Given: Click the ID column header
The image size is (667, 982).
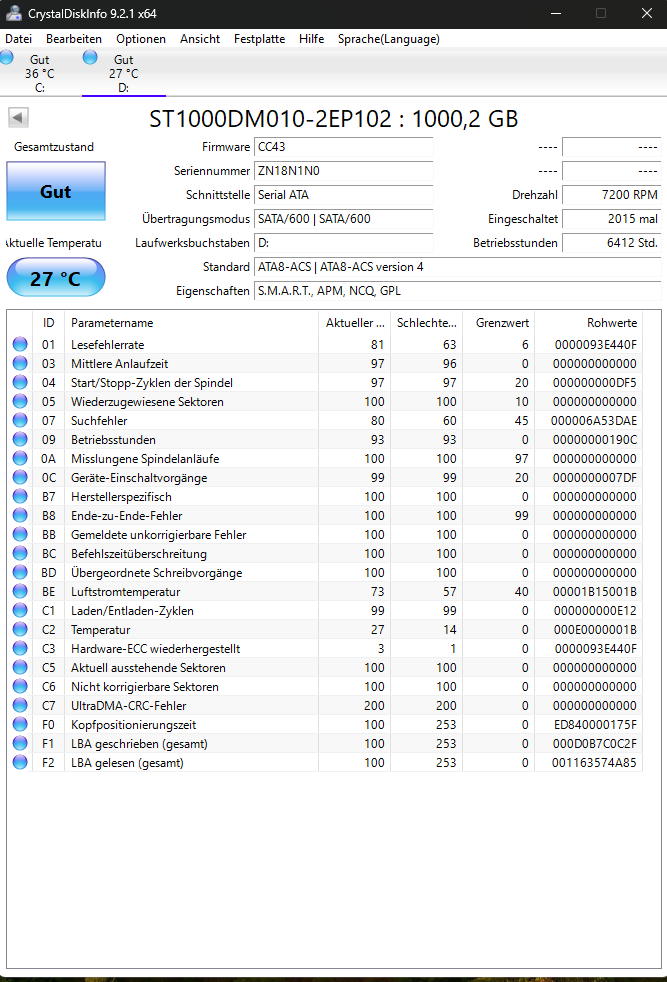Looking at the screenshot, I should pos(48,323).
